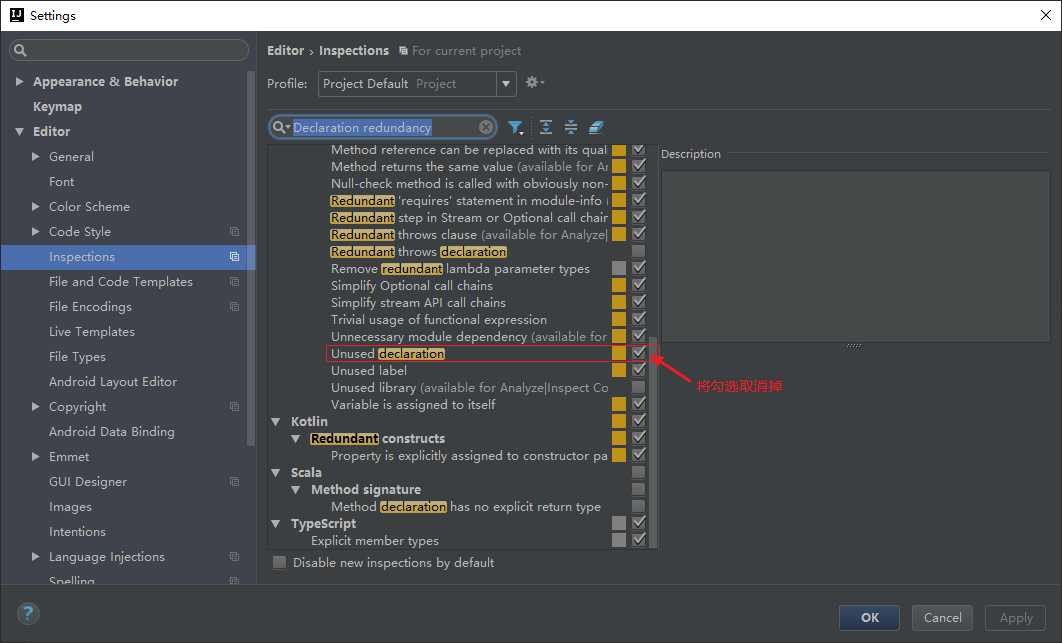The image size is (1062, 643).
Task: Close the Settings dialog window
Action: (x=1046, y=15)
